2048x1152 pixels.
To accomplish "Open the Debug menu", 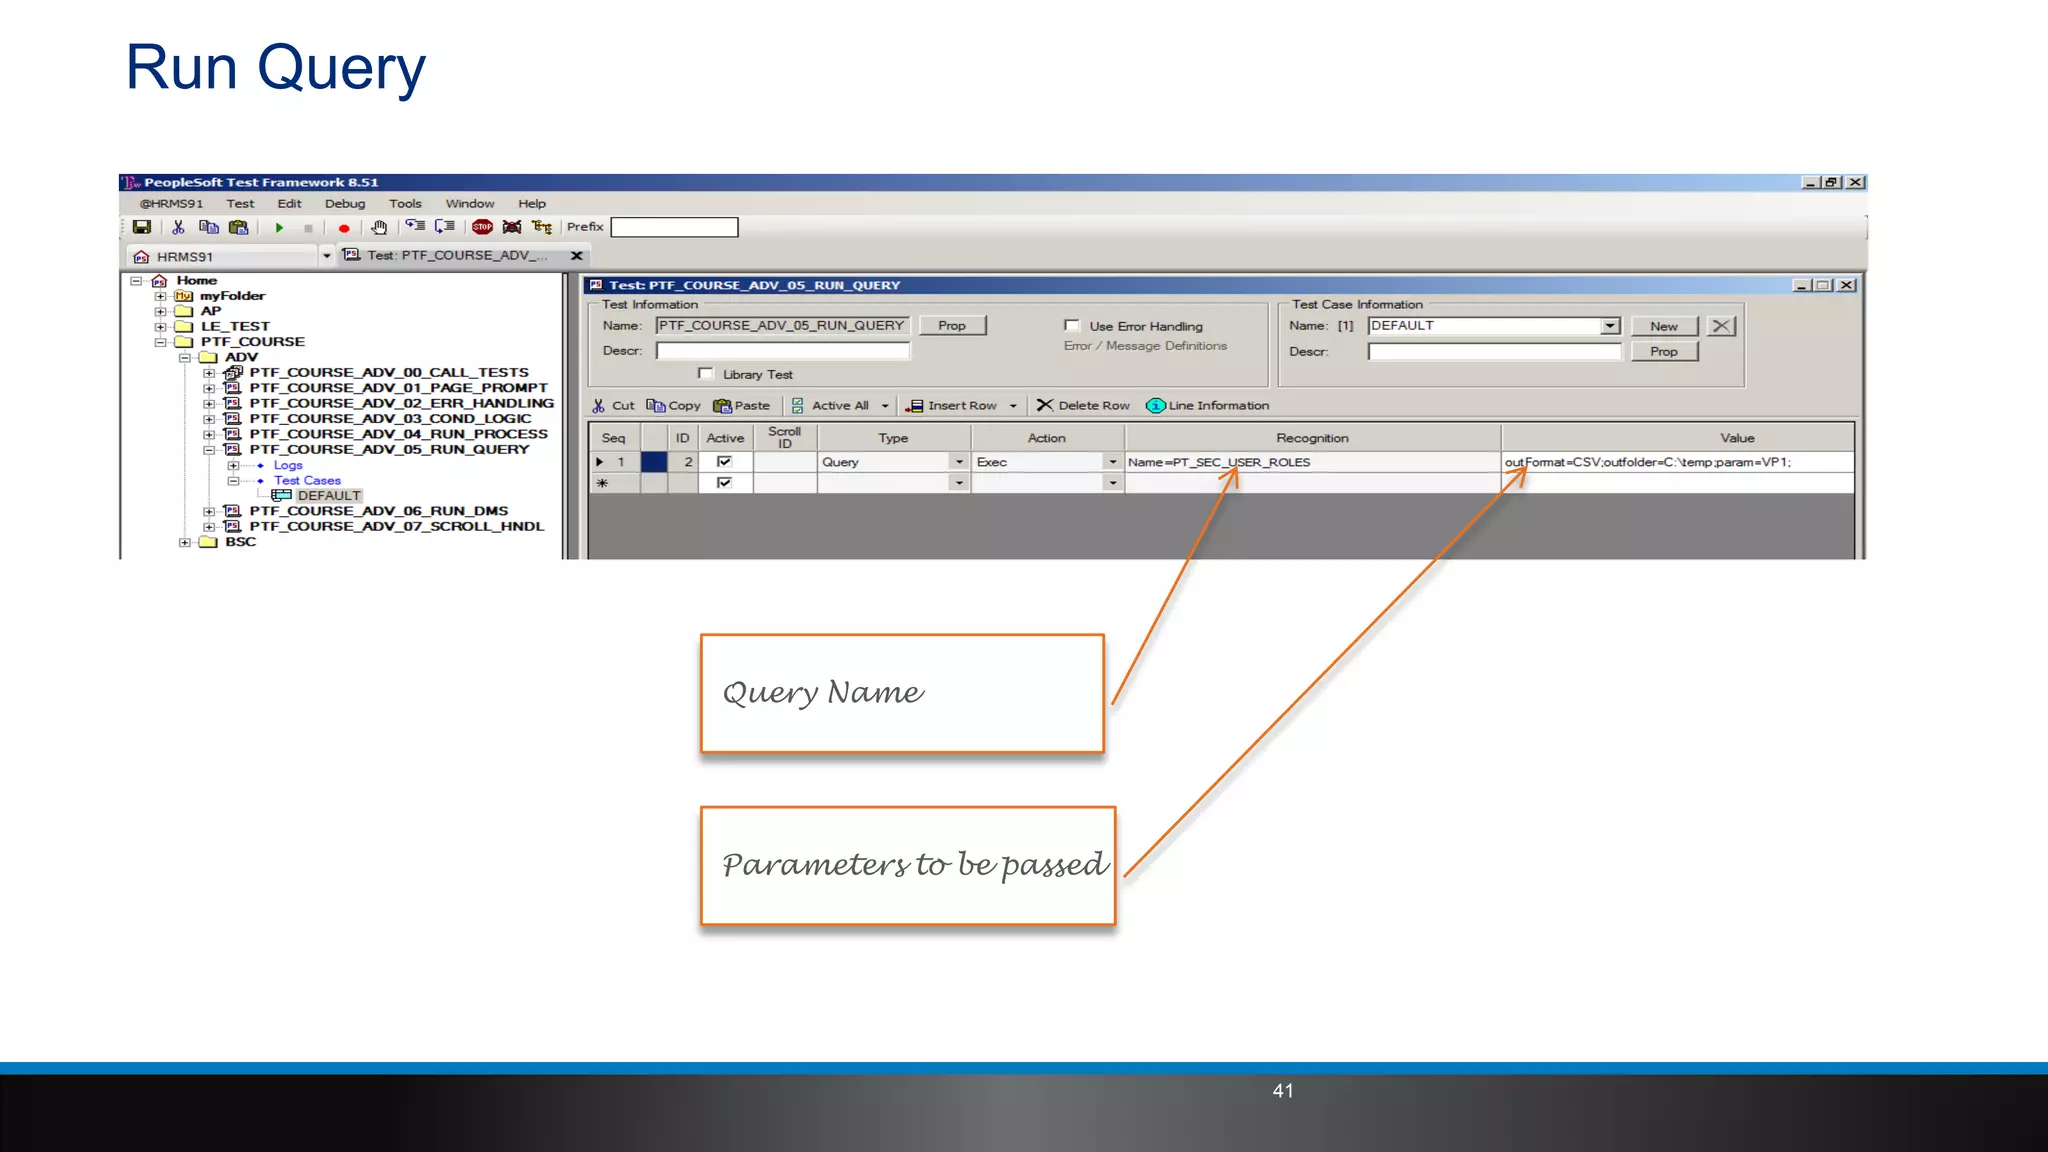I will coord(345,203).
